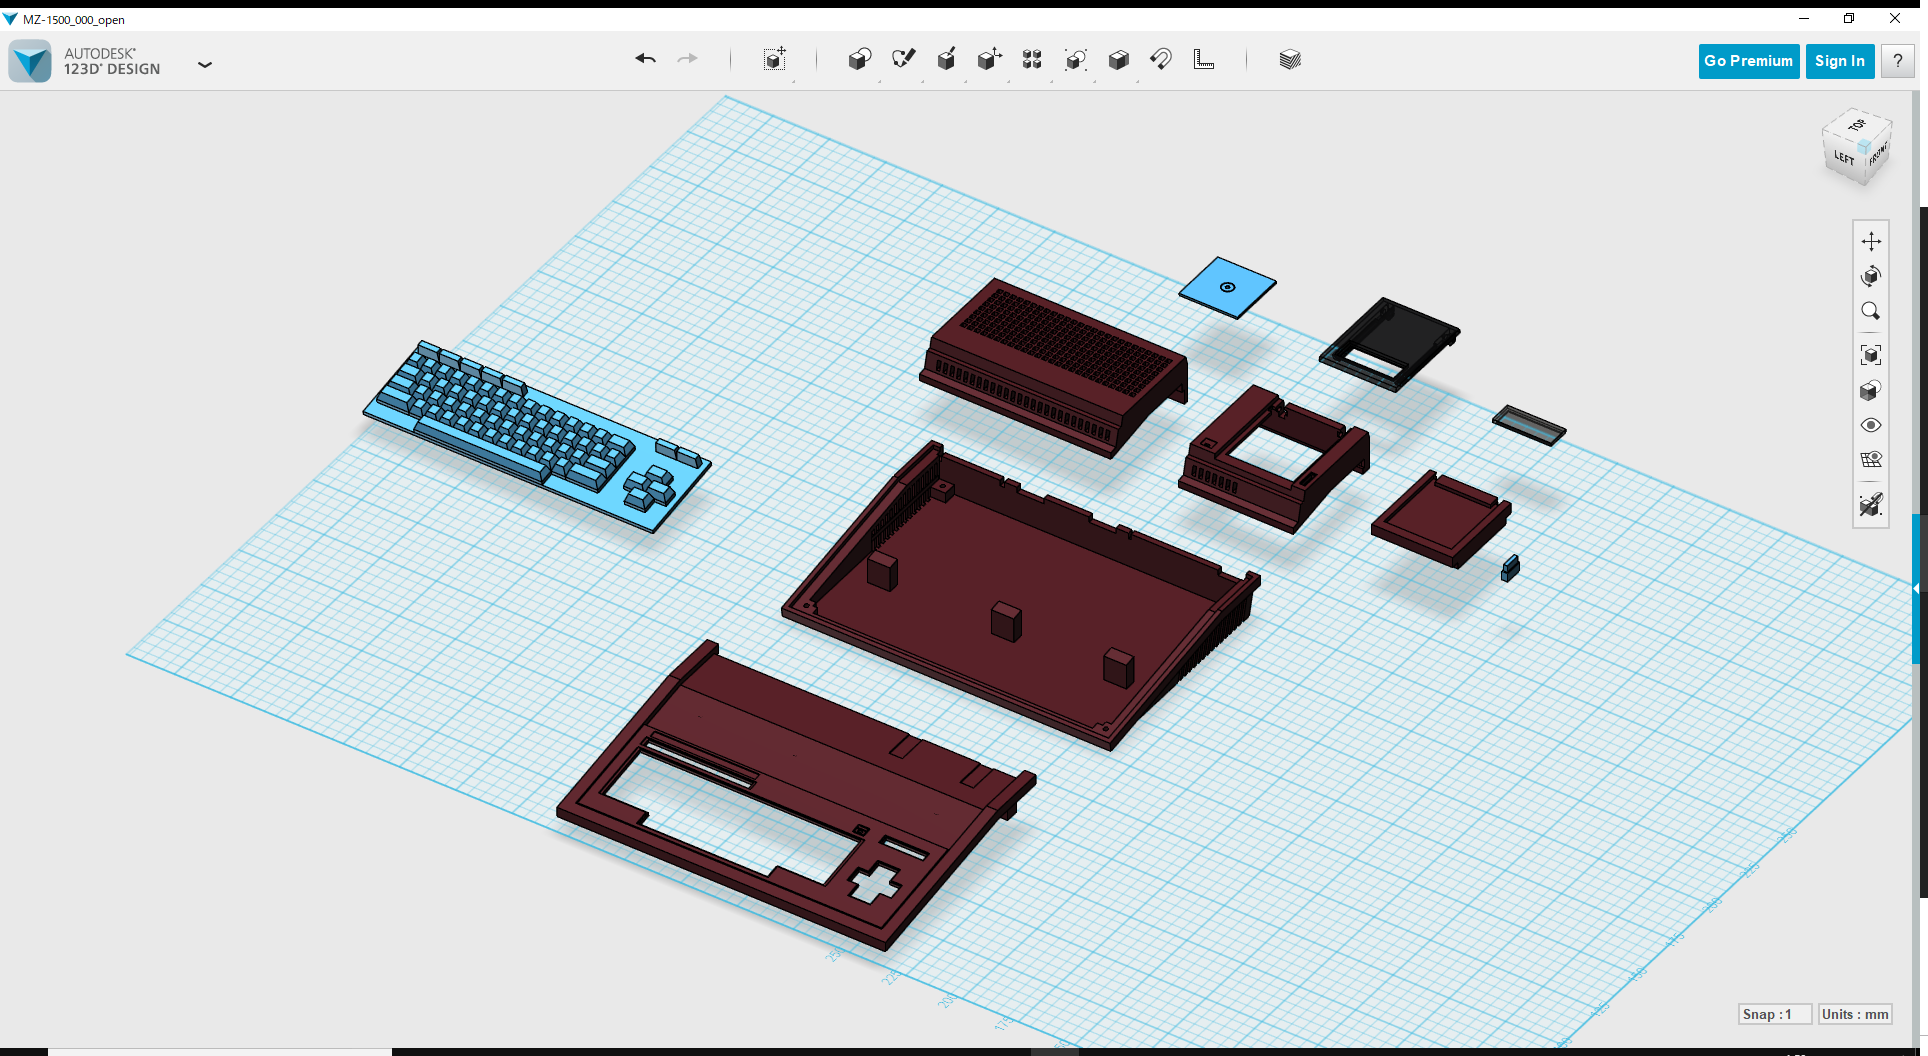This screenshot has height=1056, width=1928.
Task: Click the Measure ruler tool
Action: [x=1204, y=60]
